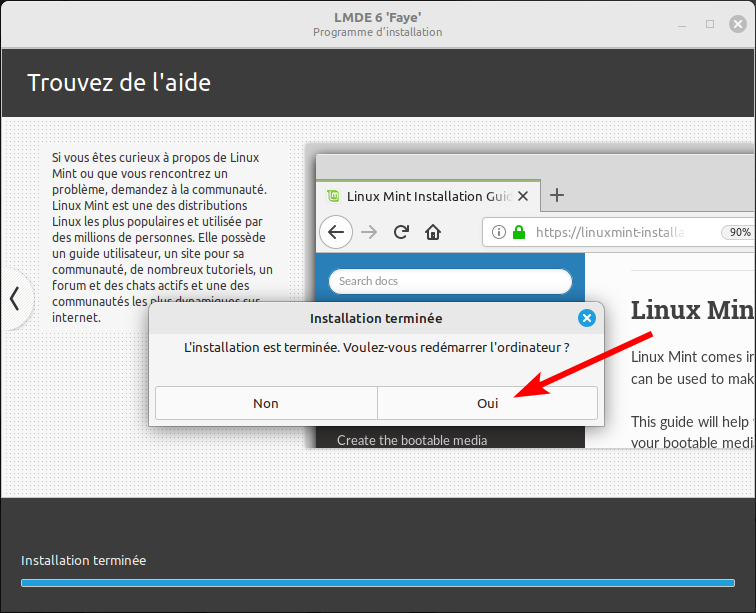Decline the restart with Non button
Screen dimensions: 756x613
point(266,403)
